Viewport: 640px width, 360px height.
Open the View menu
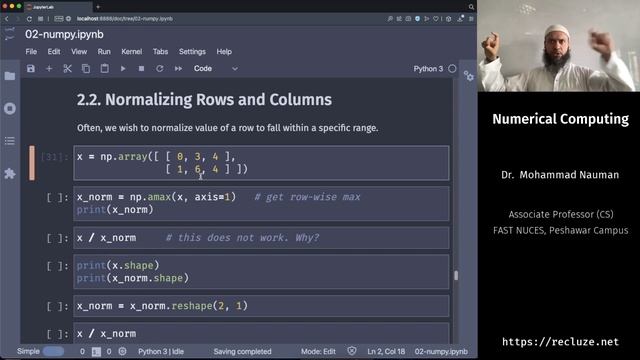pos(79,52)
